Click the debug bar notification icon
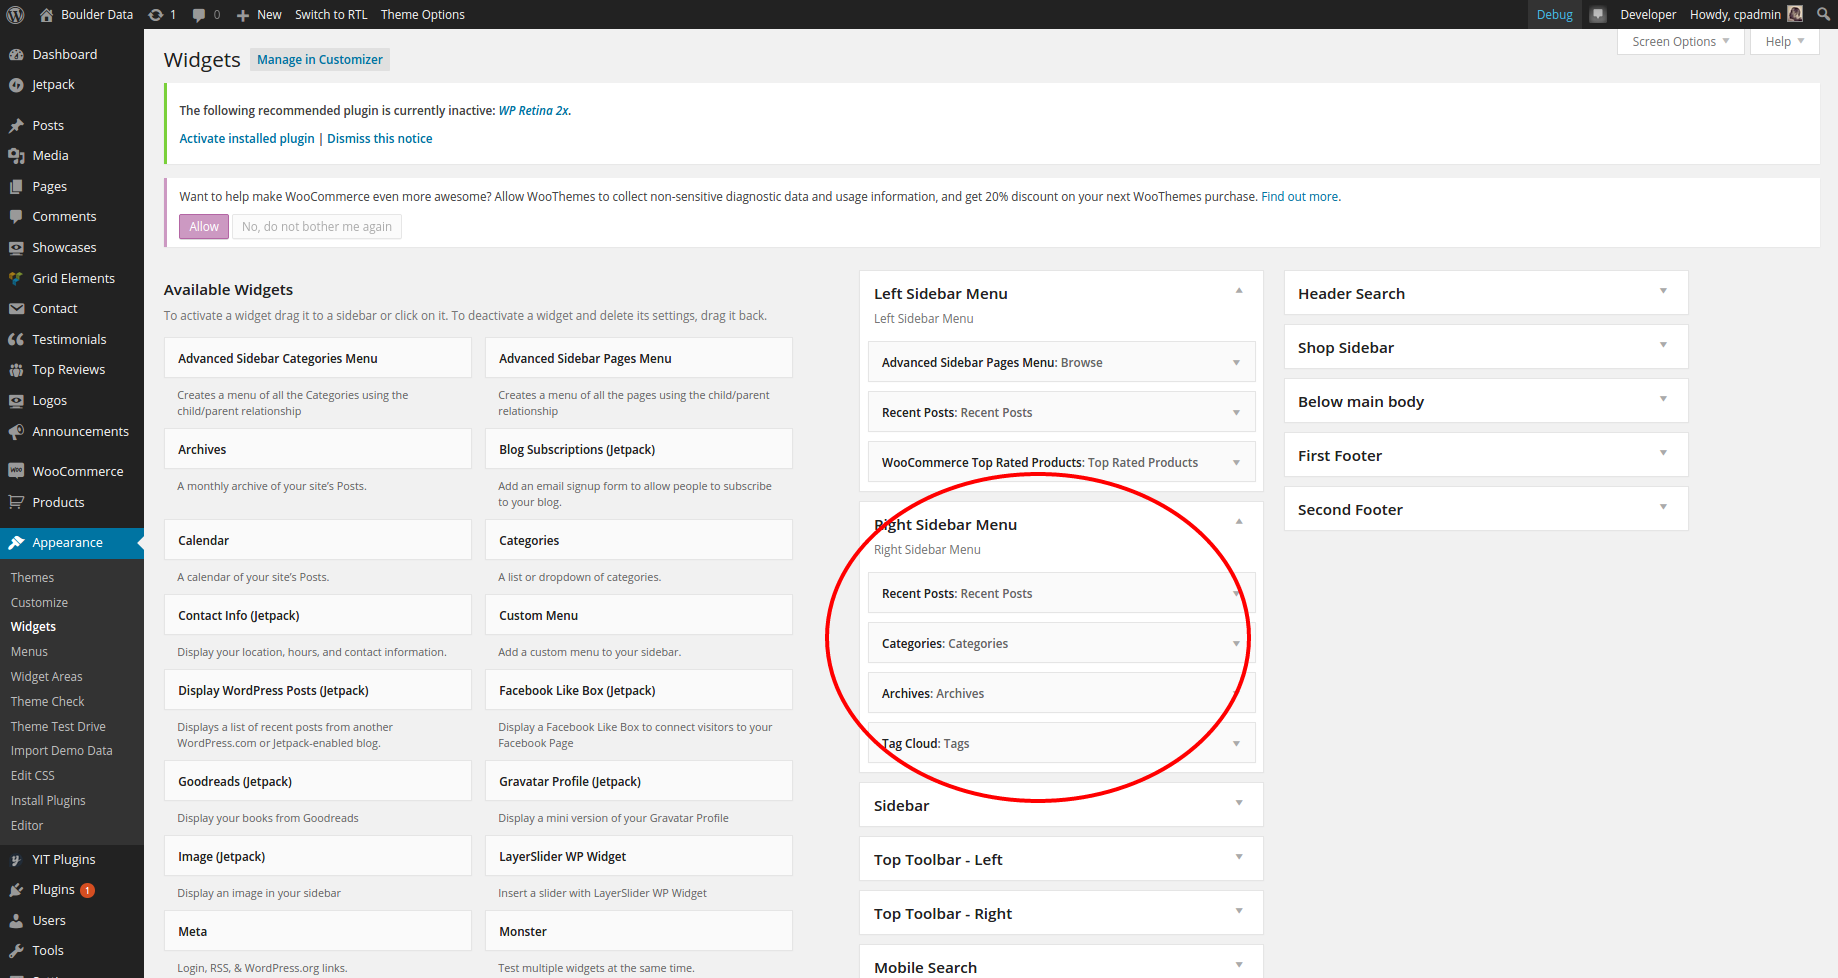Image resolution: width=1838 pixels, height=978 pixels. (1598, 14)
